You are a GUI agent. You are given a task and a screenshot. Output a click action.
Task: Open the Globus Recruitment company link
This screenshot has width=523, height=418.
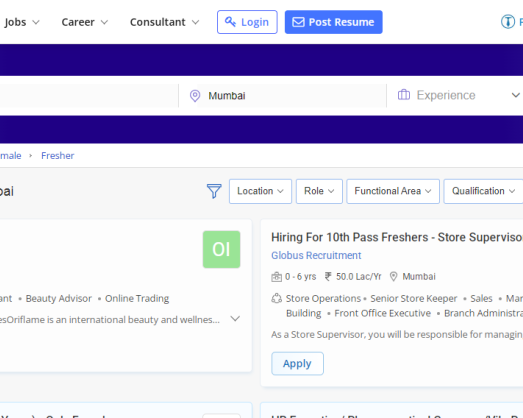pyautogui.click(x=316, y=256)
